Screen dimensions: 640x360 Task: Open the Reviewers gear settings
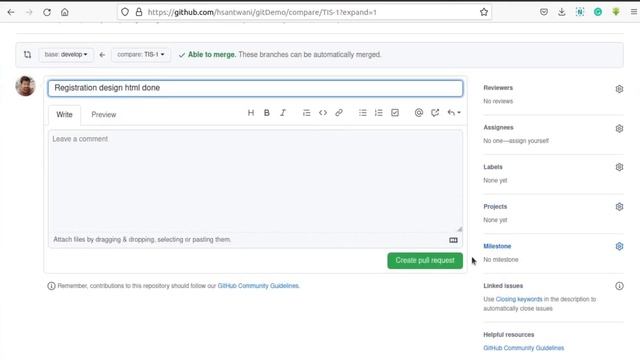(619, 89)
